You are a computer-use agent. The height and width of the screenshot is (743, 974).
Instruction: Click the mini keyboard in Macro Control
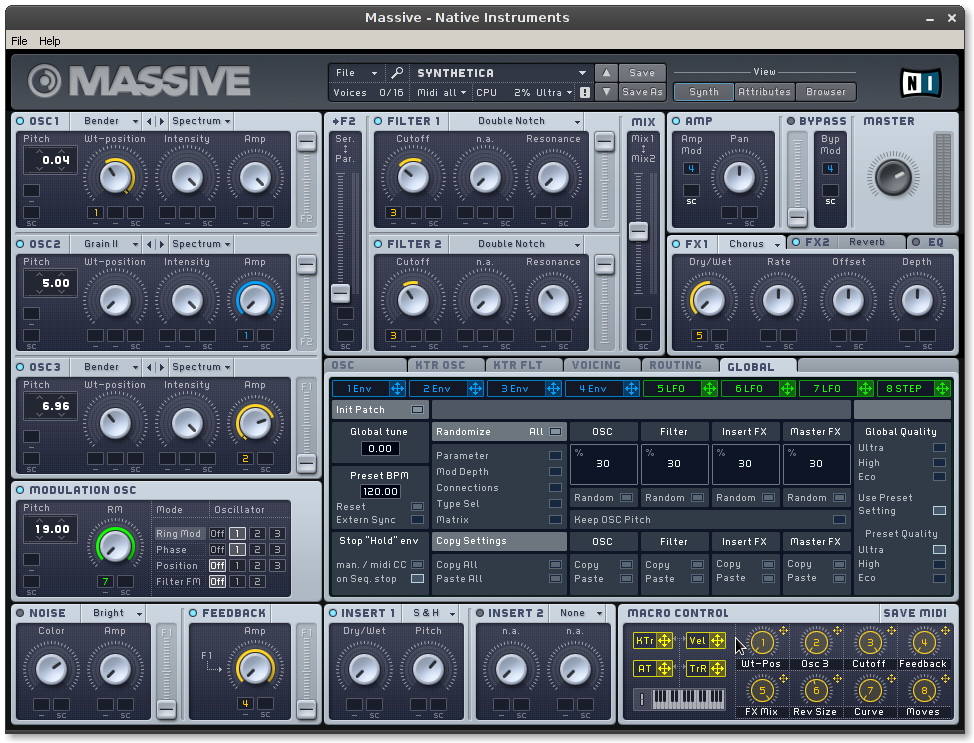[687, 697]
